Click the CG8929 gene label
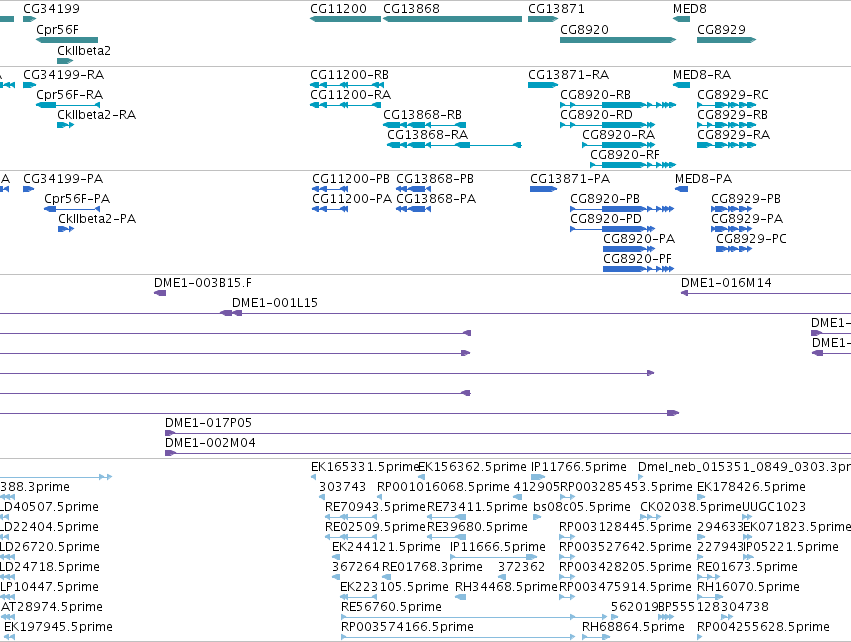Viewport: 851px width, 642px height. pyautogui.click(x=721, y=29)
